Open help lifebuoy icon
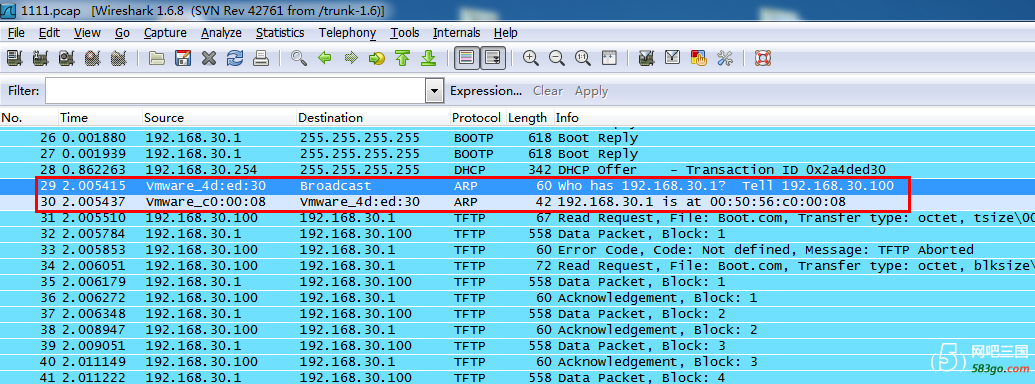1035x384 pixels. point(763,58)
